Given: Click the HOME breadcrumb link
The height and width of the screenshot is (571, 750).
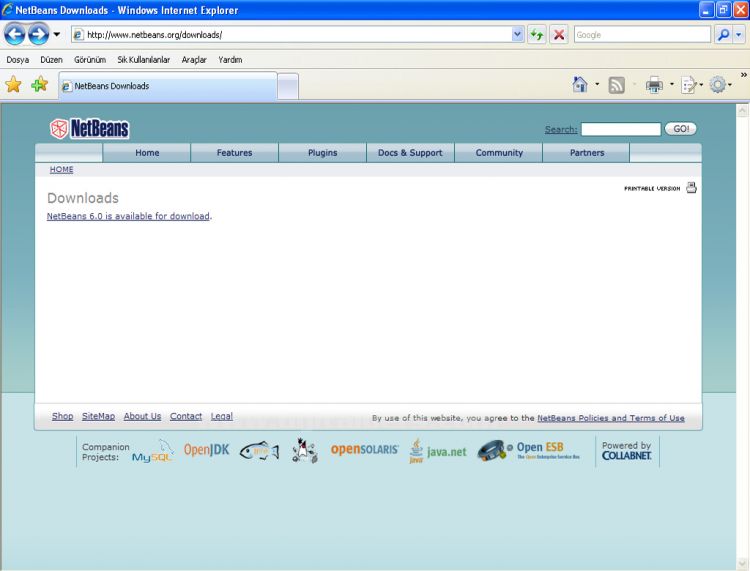Looking at the screenshot, I should 62,169.
